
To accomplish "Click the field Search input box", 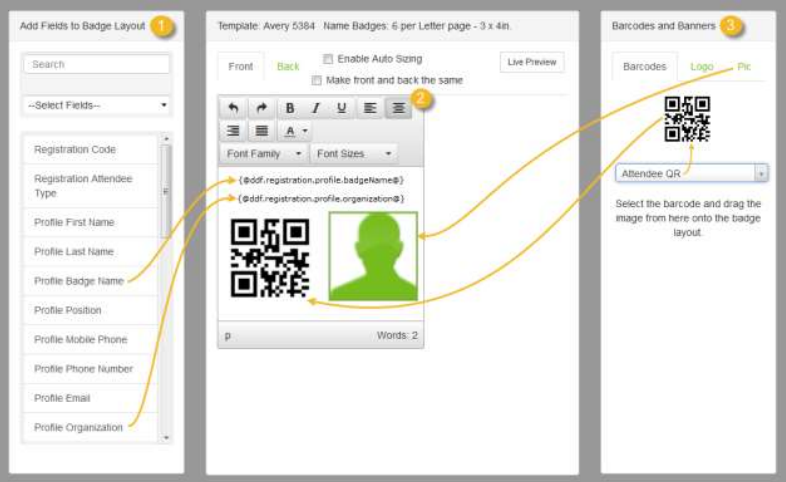I will tap(97, 64).
